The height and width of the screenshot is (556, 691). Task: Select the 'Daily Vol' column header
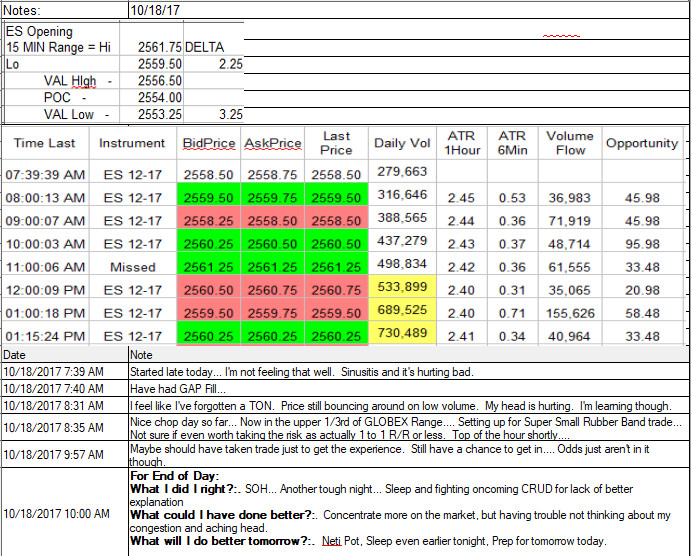pyautogui.click(x=402, y=143)
